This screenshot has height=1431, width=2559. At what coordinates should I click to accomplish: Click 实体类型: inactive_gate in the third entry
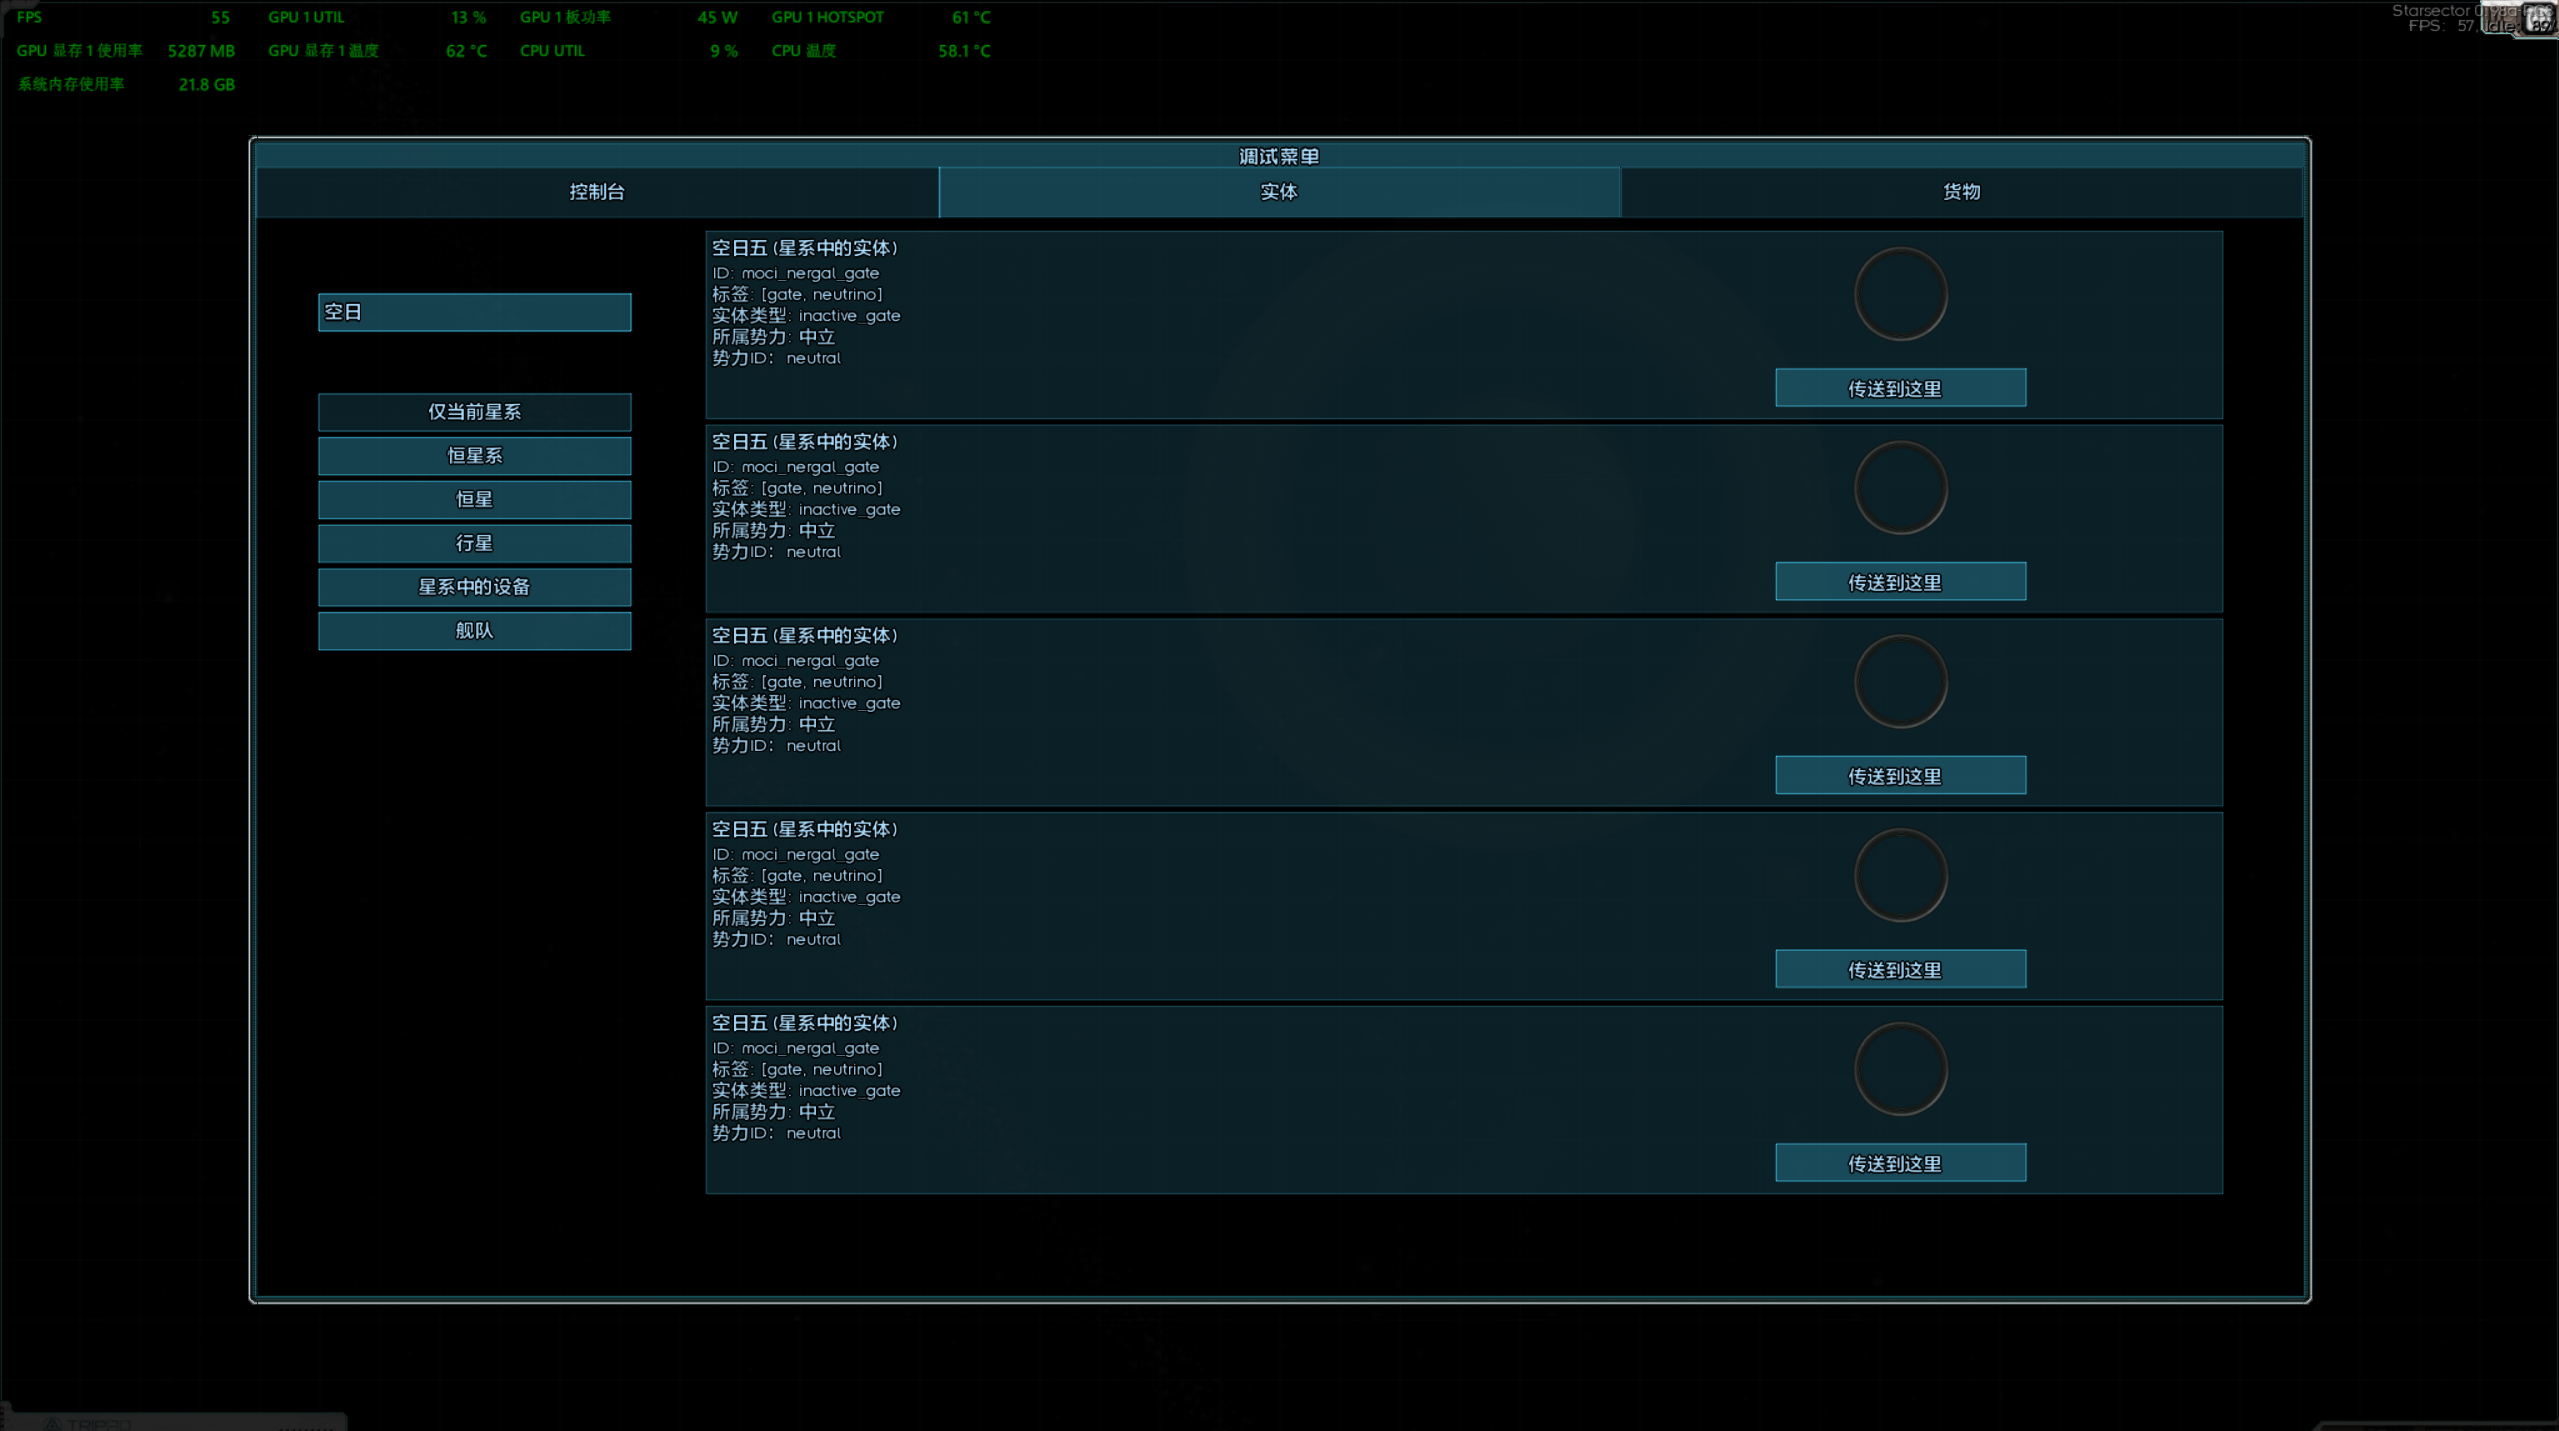[x=806, y=703]
